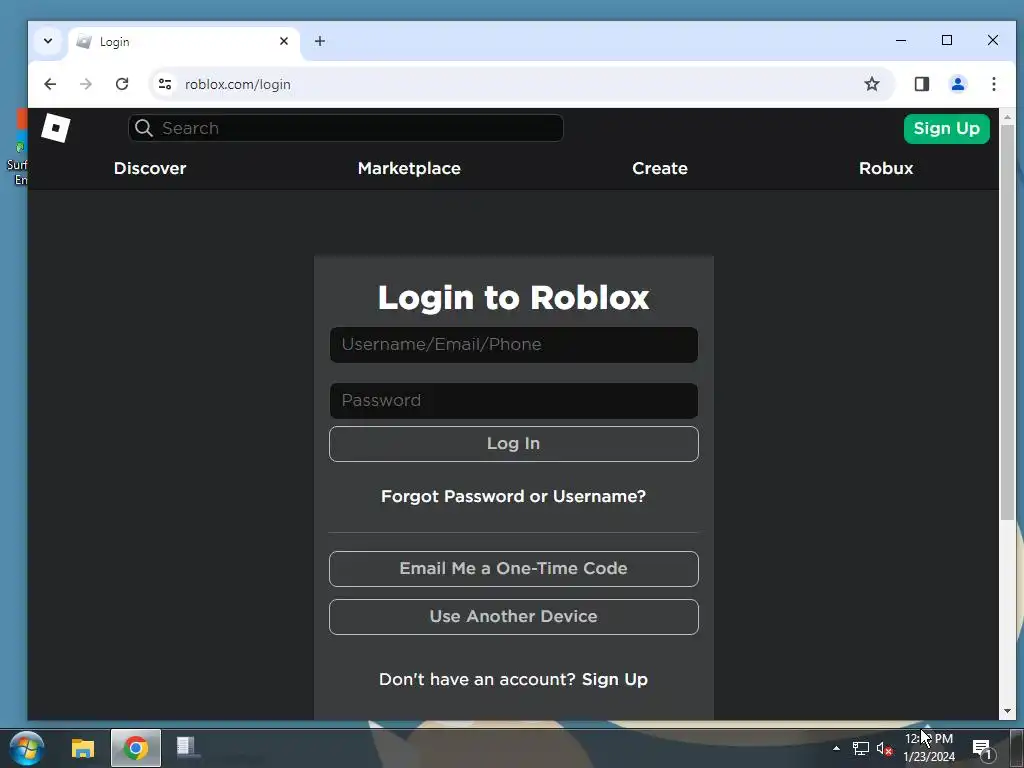Screen dimensions: 1024x768
Task: Minimize the Chrome window
Action: click(x=901, y=40)
